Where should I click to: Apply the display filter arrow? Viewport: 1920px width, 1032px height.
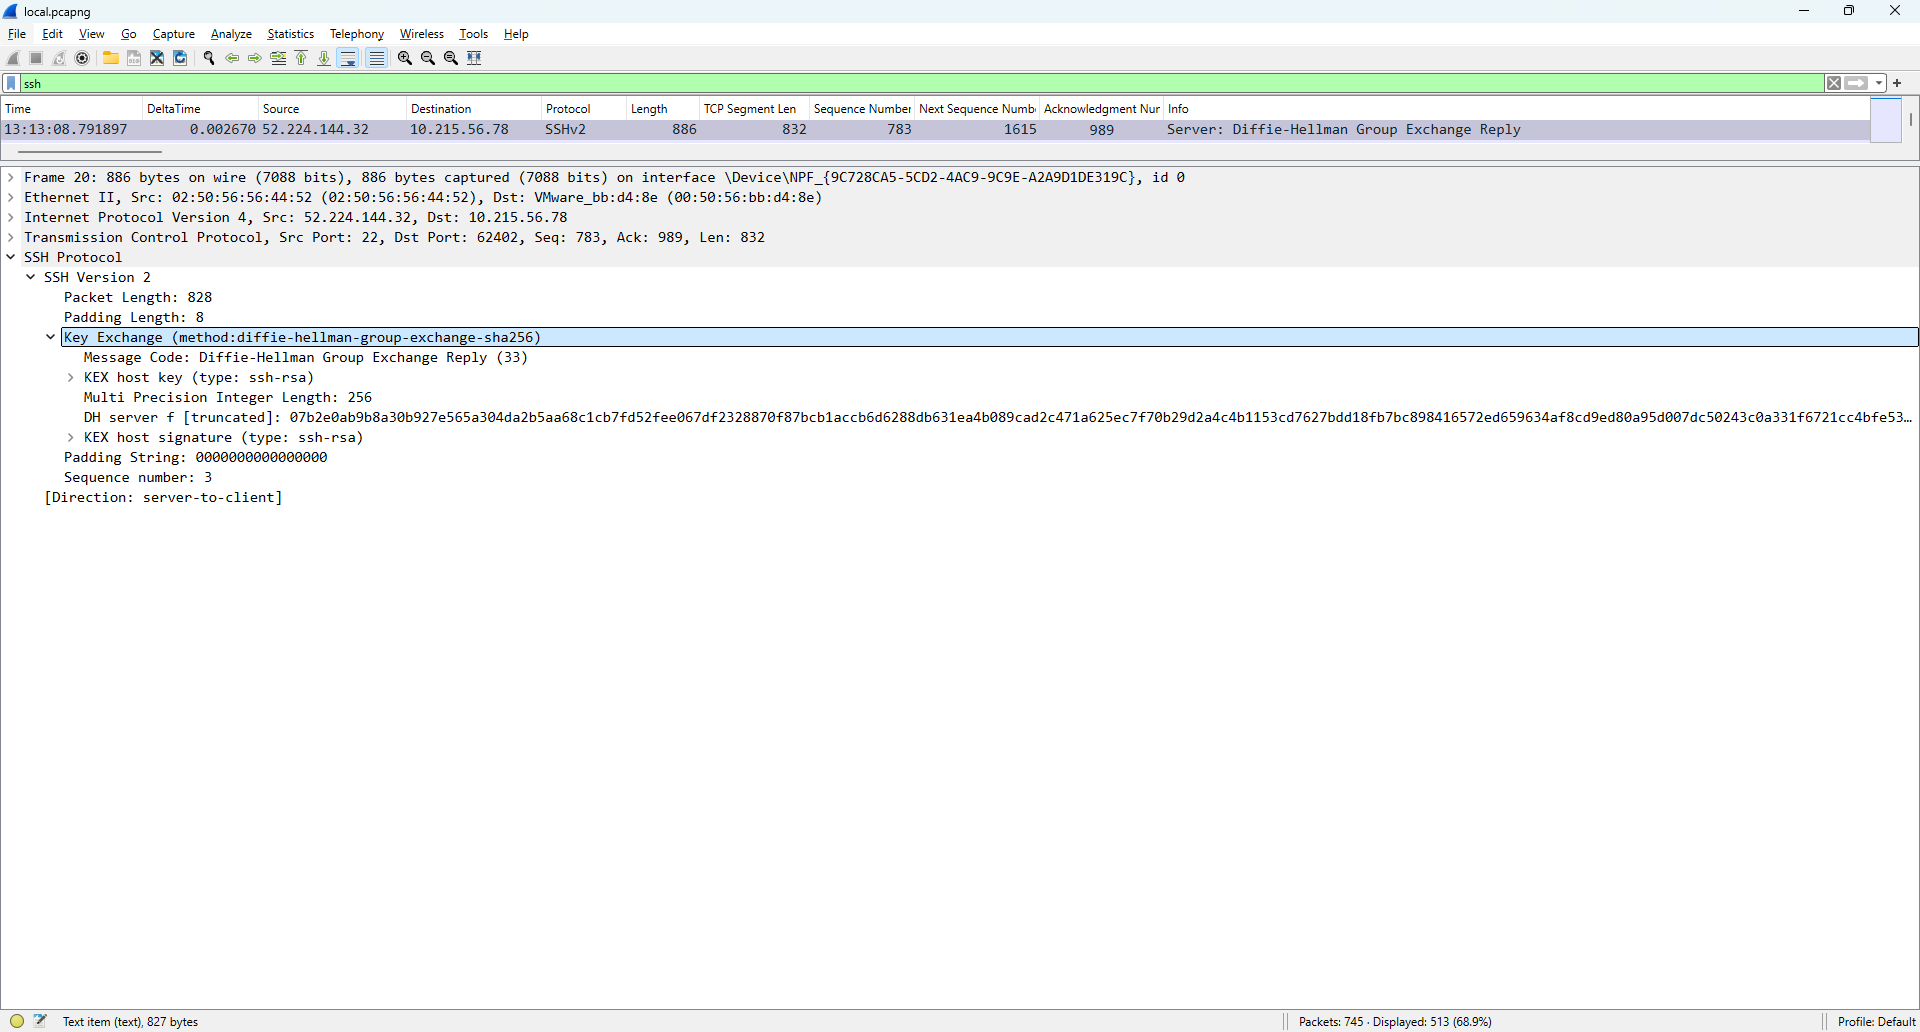click(x=1856, y=83)
